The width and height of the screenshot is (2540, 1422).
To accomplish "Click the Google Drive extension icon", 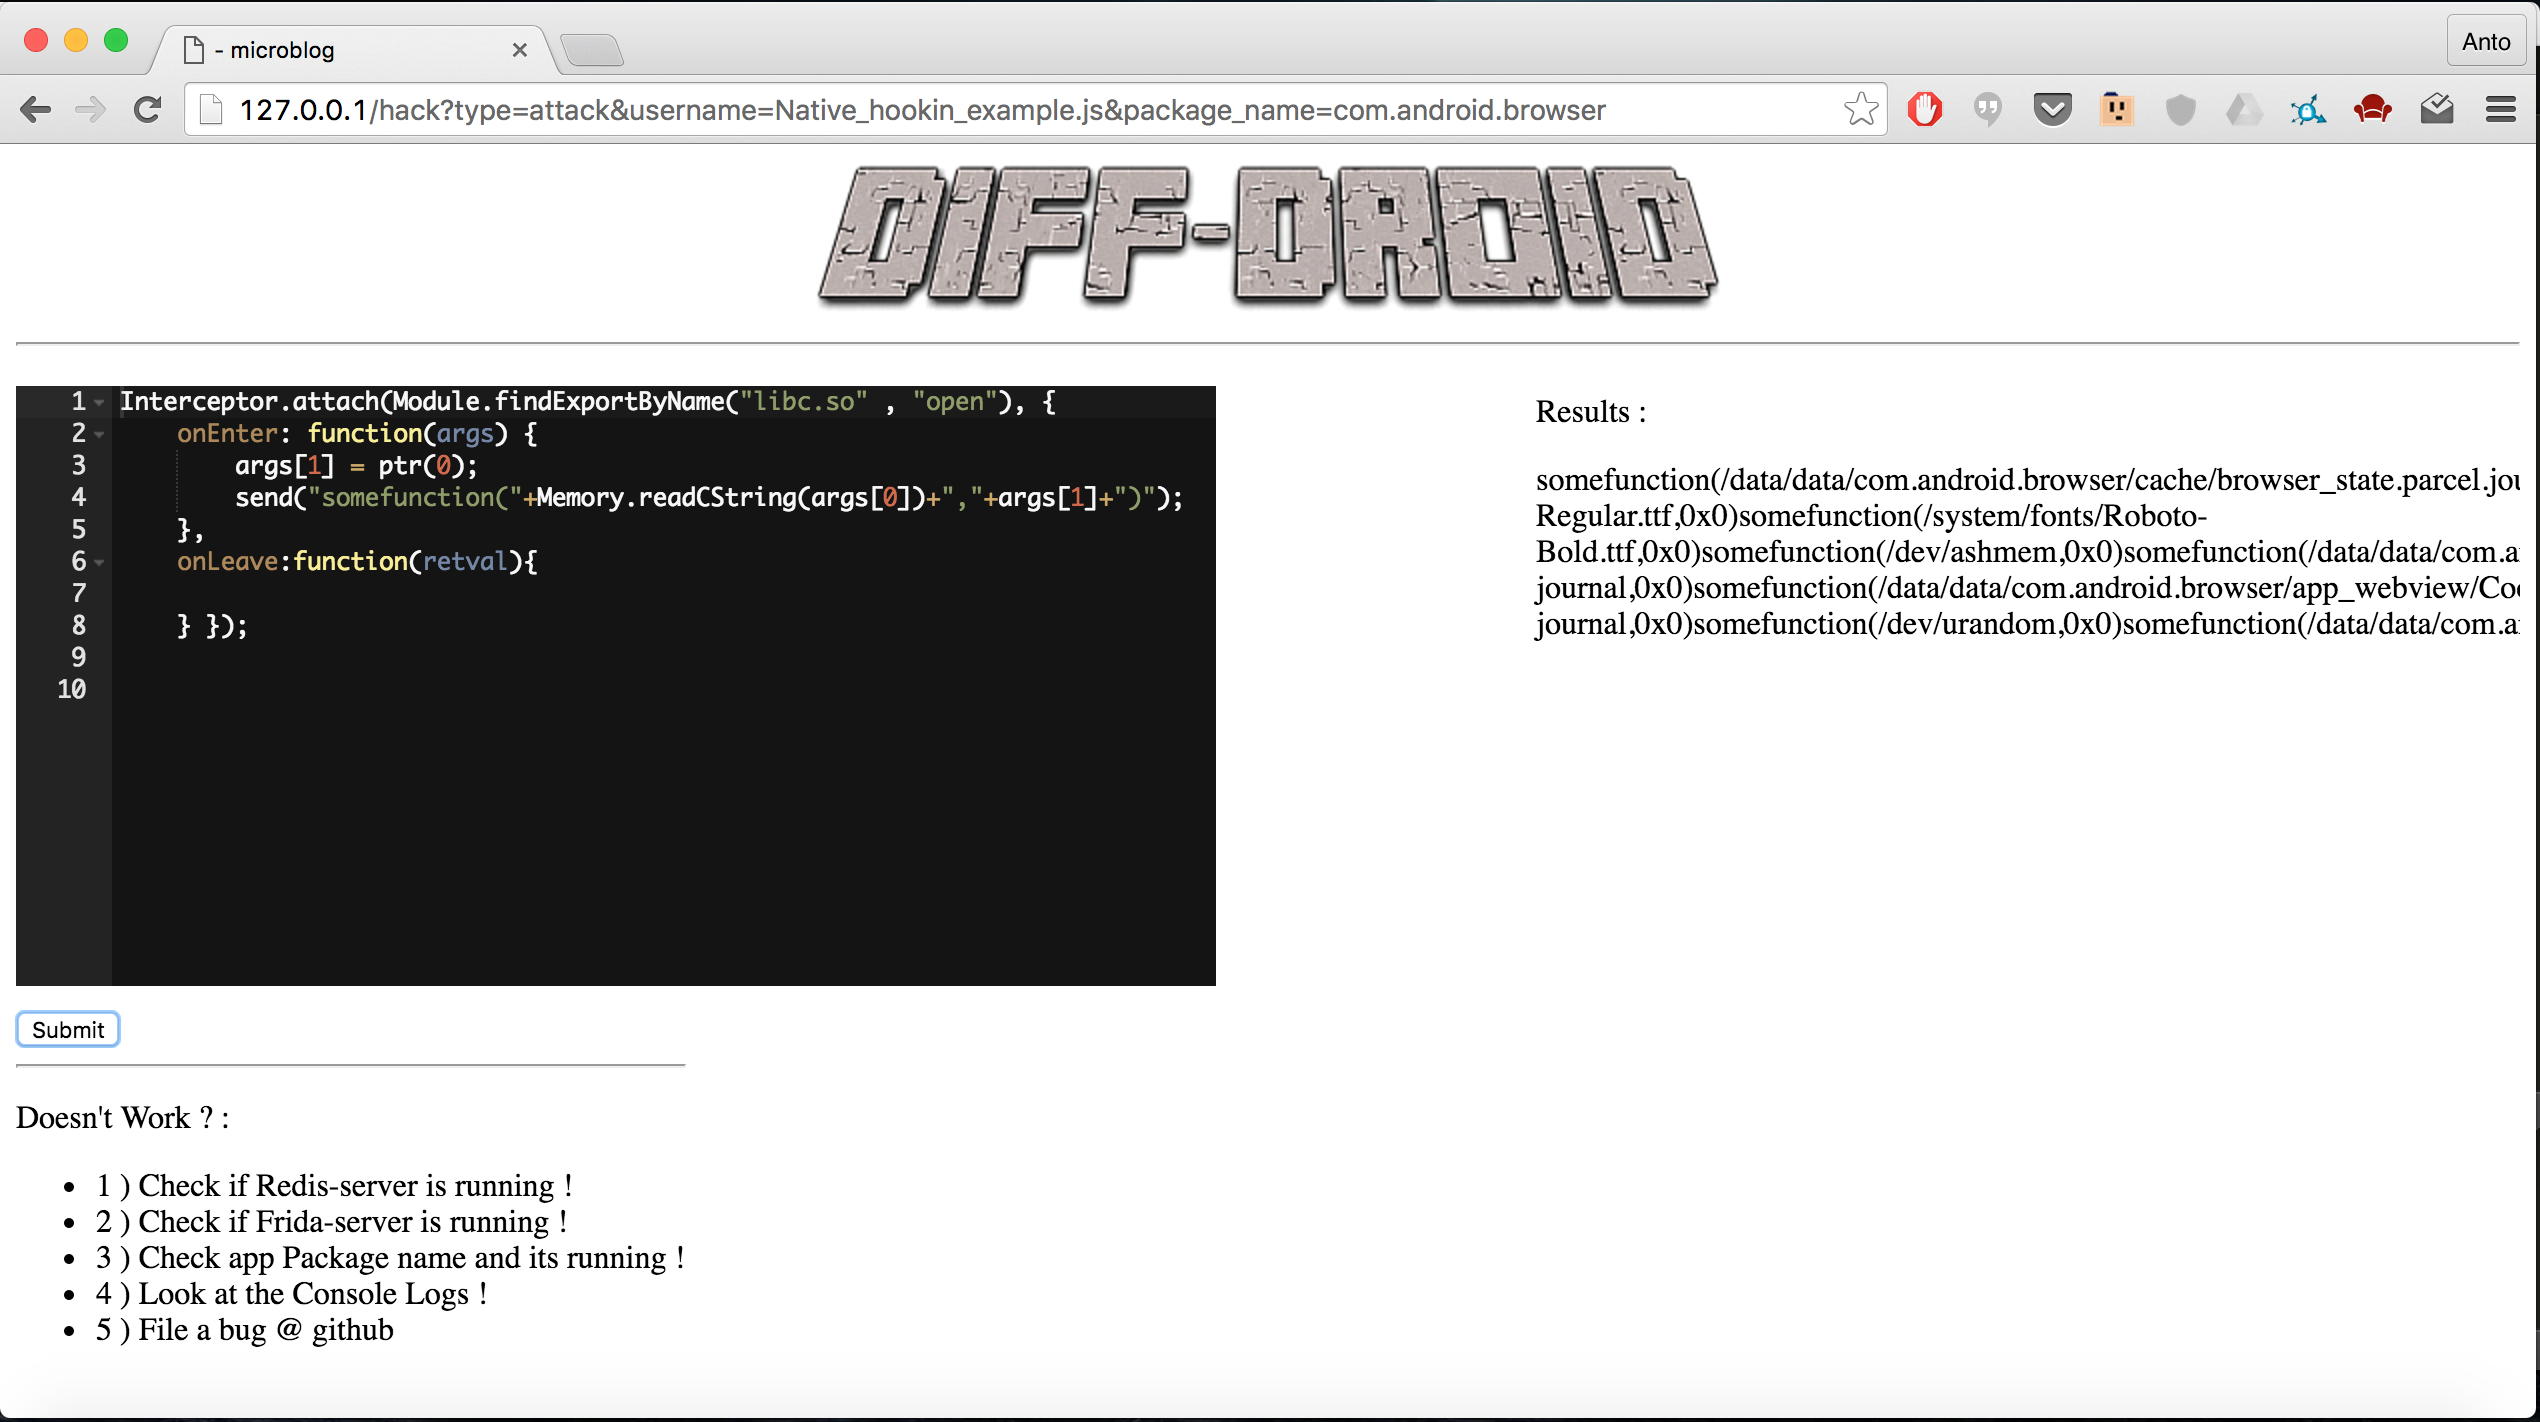I will 2244,109.
